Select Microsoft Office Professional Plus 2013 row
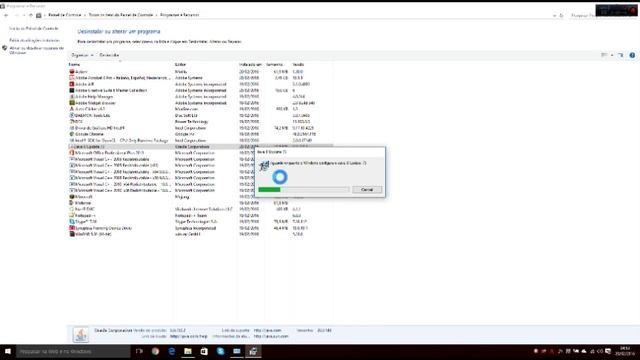Viewport: 640px width, 360px height. pyautogui.click(x=200, y=153)
